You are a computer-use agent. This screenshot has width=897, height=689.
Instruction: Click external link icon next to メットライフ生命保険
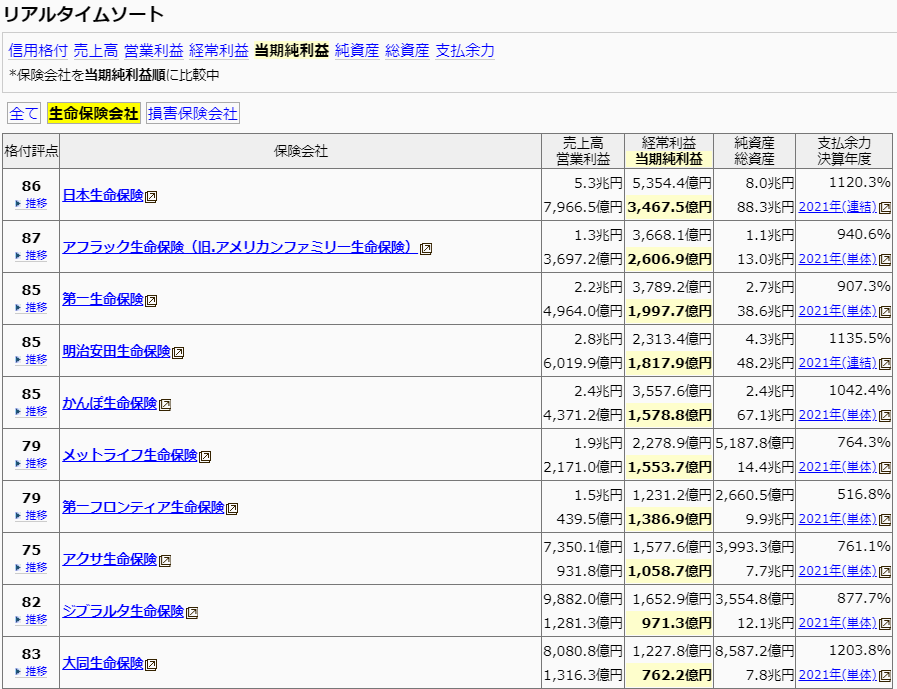pos(205,457)
